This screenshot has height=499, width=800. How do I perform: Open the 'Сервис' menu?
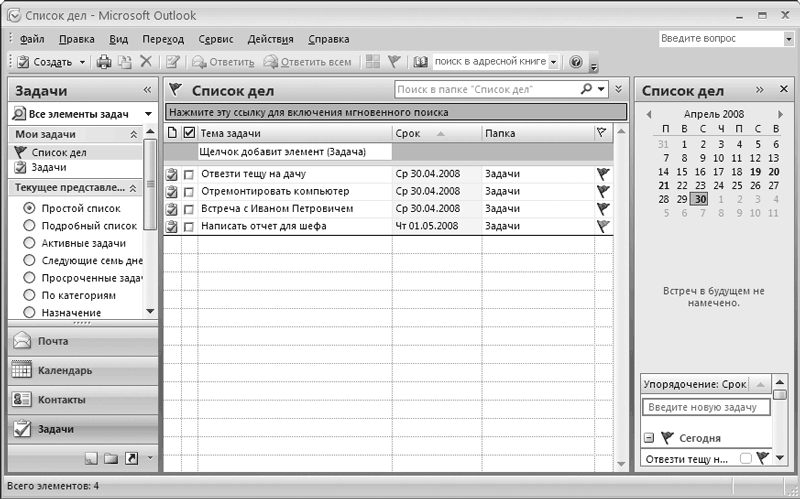pos(216,39)
